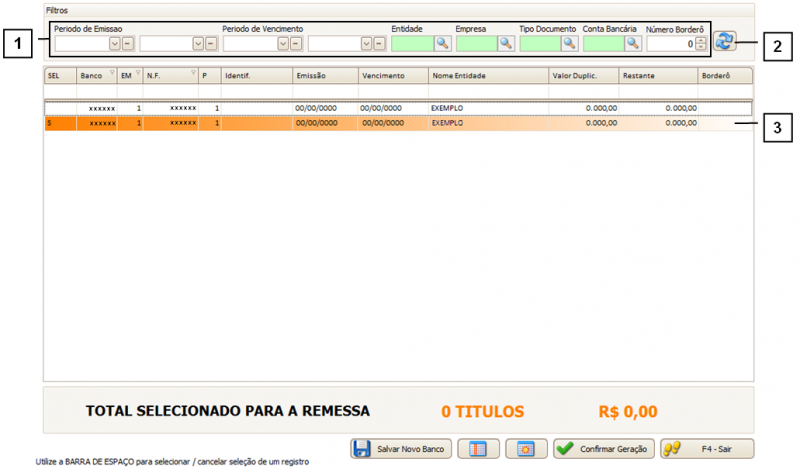This screenshot has height=469, width=800.
Task: Click the refresh filters icon button
Action: tap(725, 41)
